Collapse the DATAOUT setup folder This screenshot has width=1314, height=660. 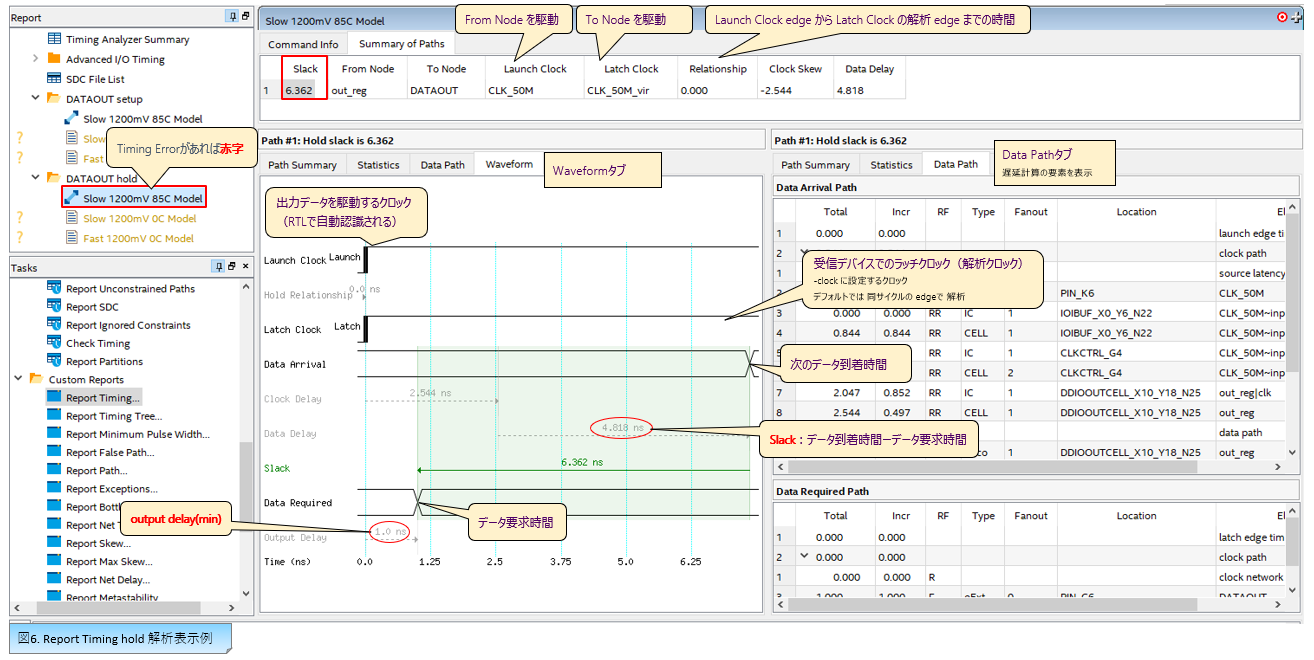pos(36,99)
